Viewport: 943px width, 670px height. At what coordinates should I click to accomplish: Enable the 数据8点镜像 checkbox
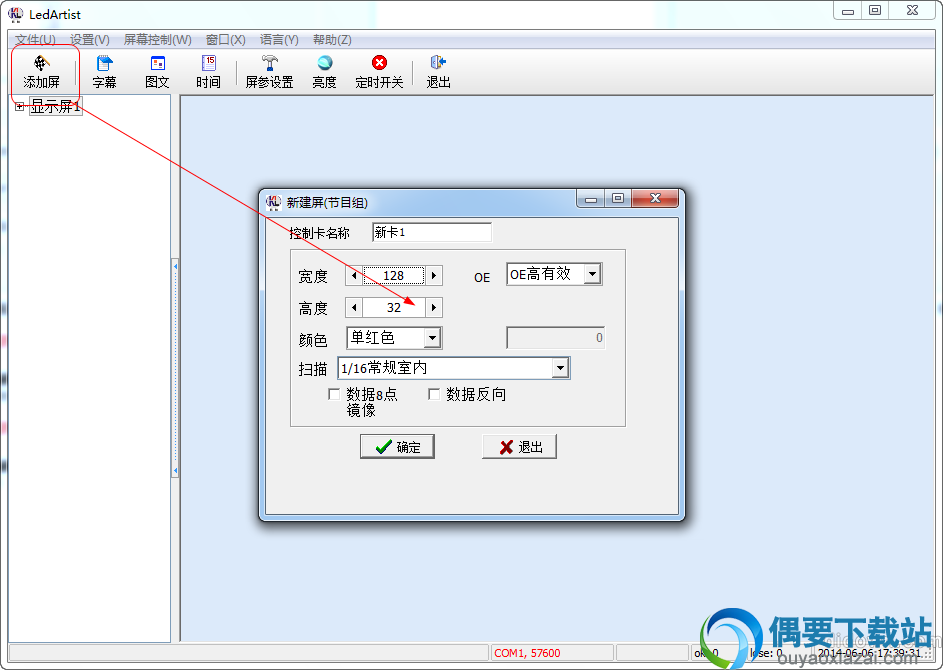(334, 394)
